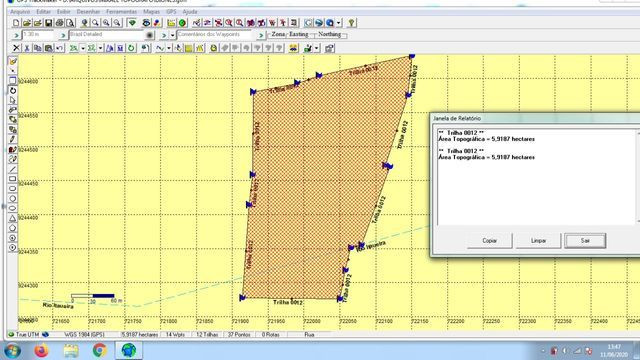Select the straight line tool
Screen dimensions: 640x360
tap(13, 169)
